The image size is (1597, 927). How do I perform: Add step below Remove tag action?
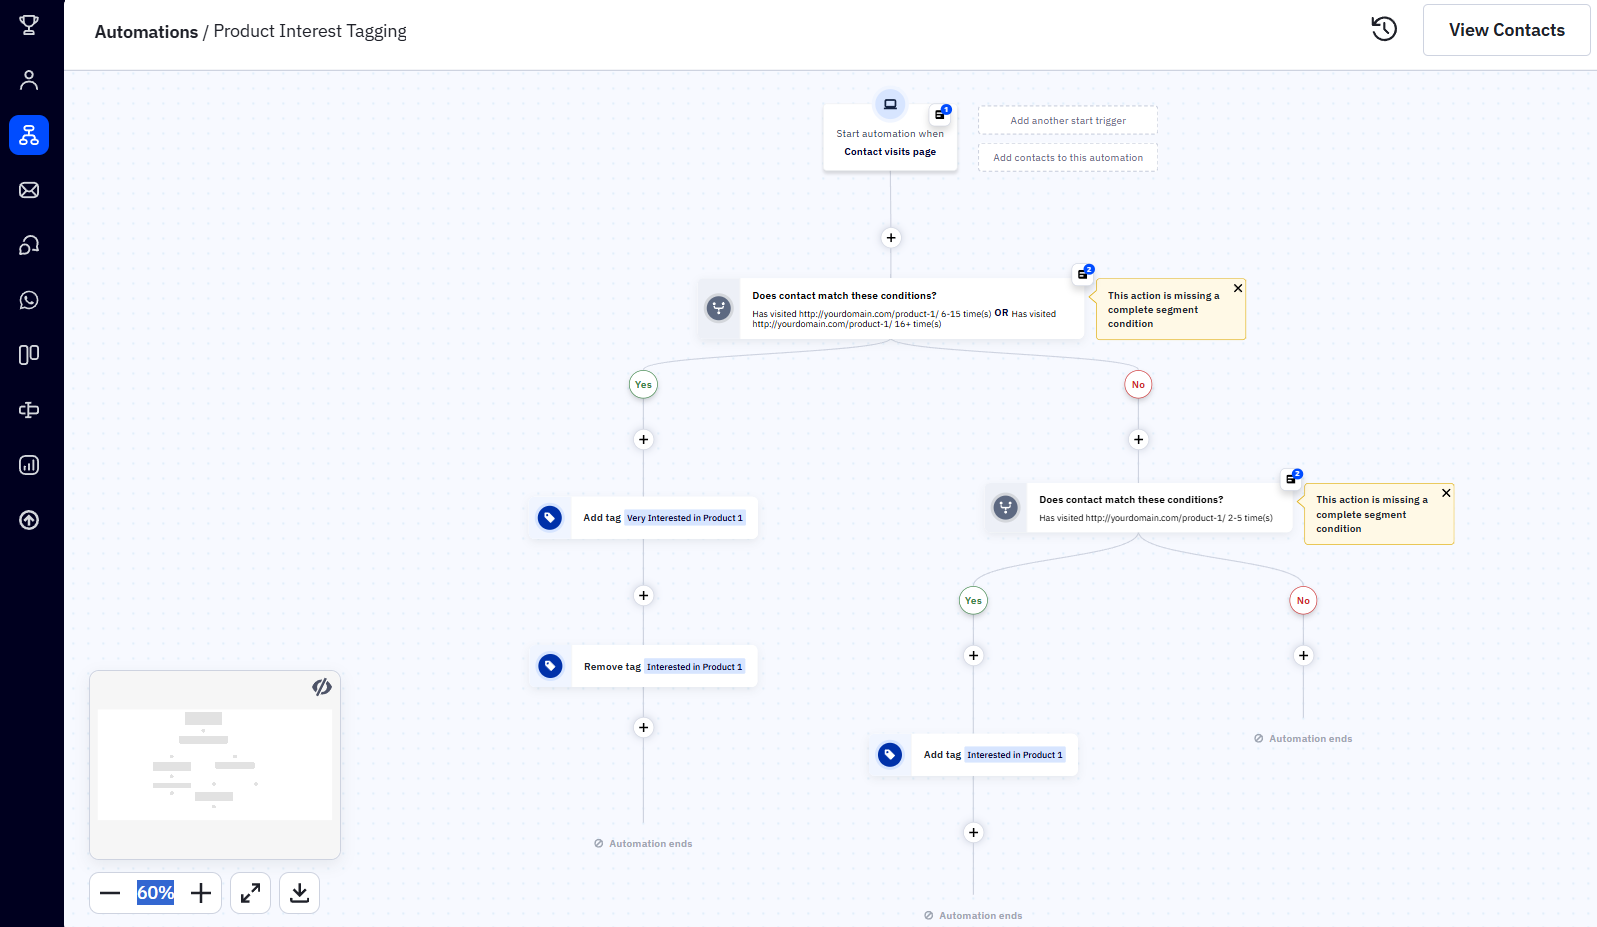click(644, 727)
